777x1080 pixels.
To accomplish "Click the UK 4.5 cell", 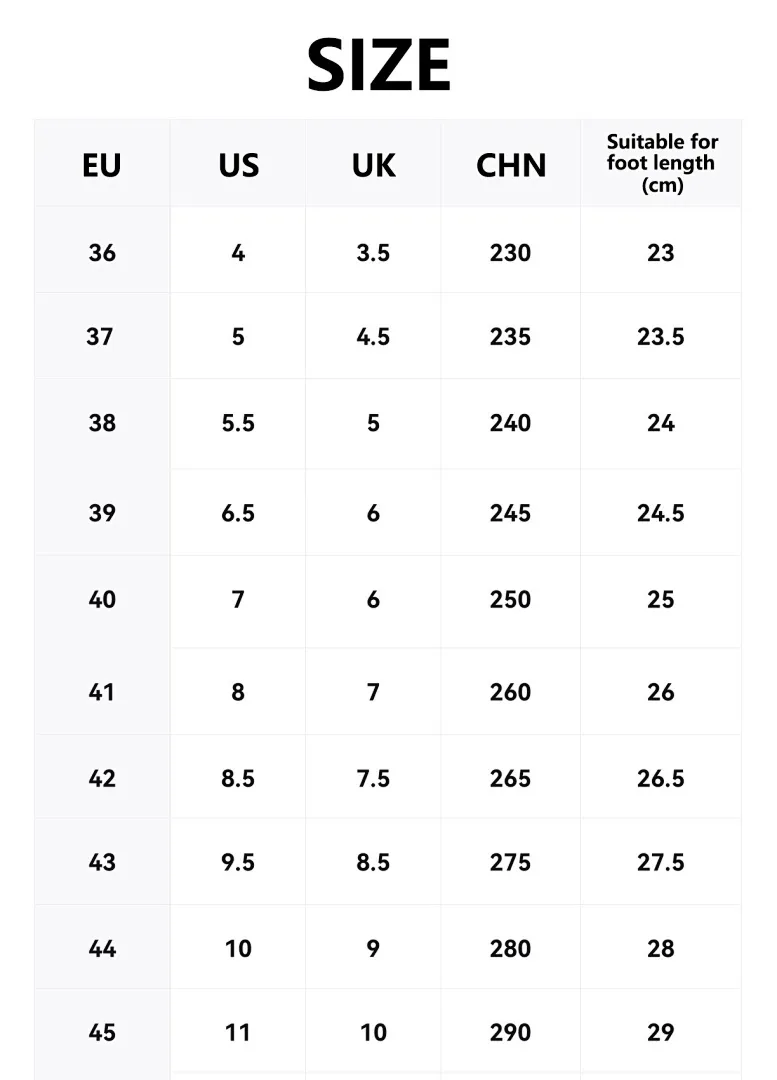I will click(x=373, y=337).
